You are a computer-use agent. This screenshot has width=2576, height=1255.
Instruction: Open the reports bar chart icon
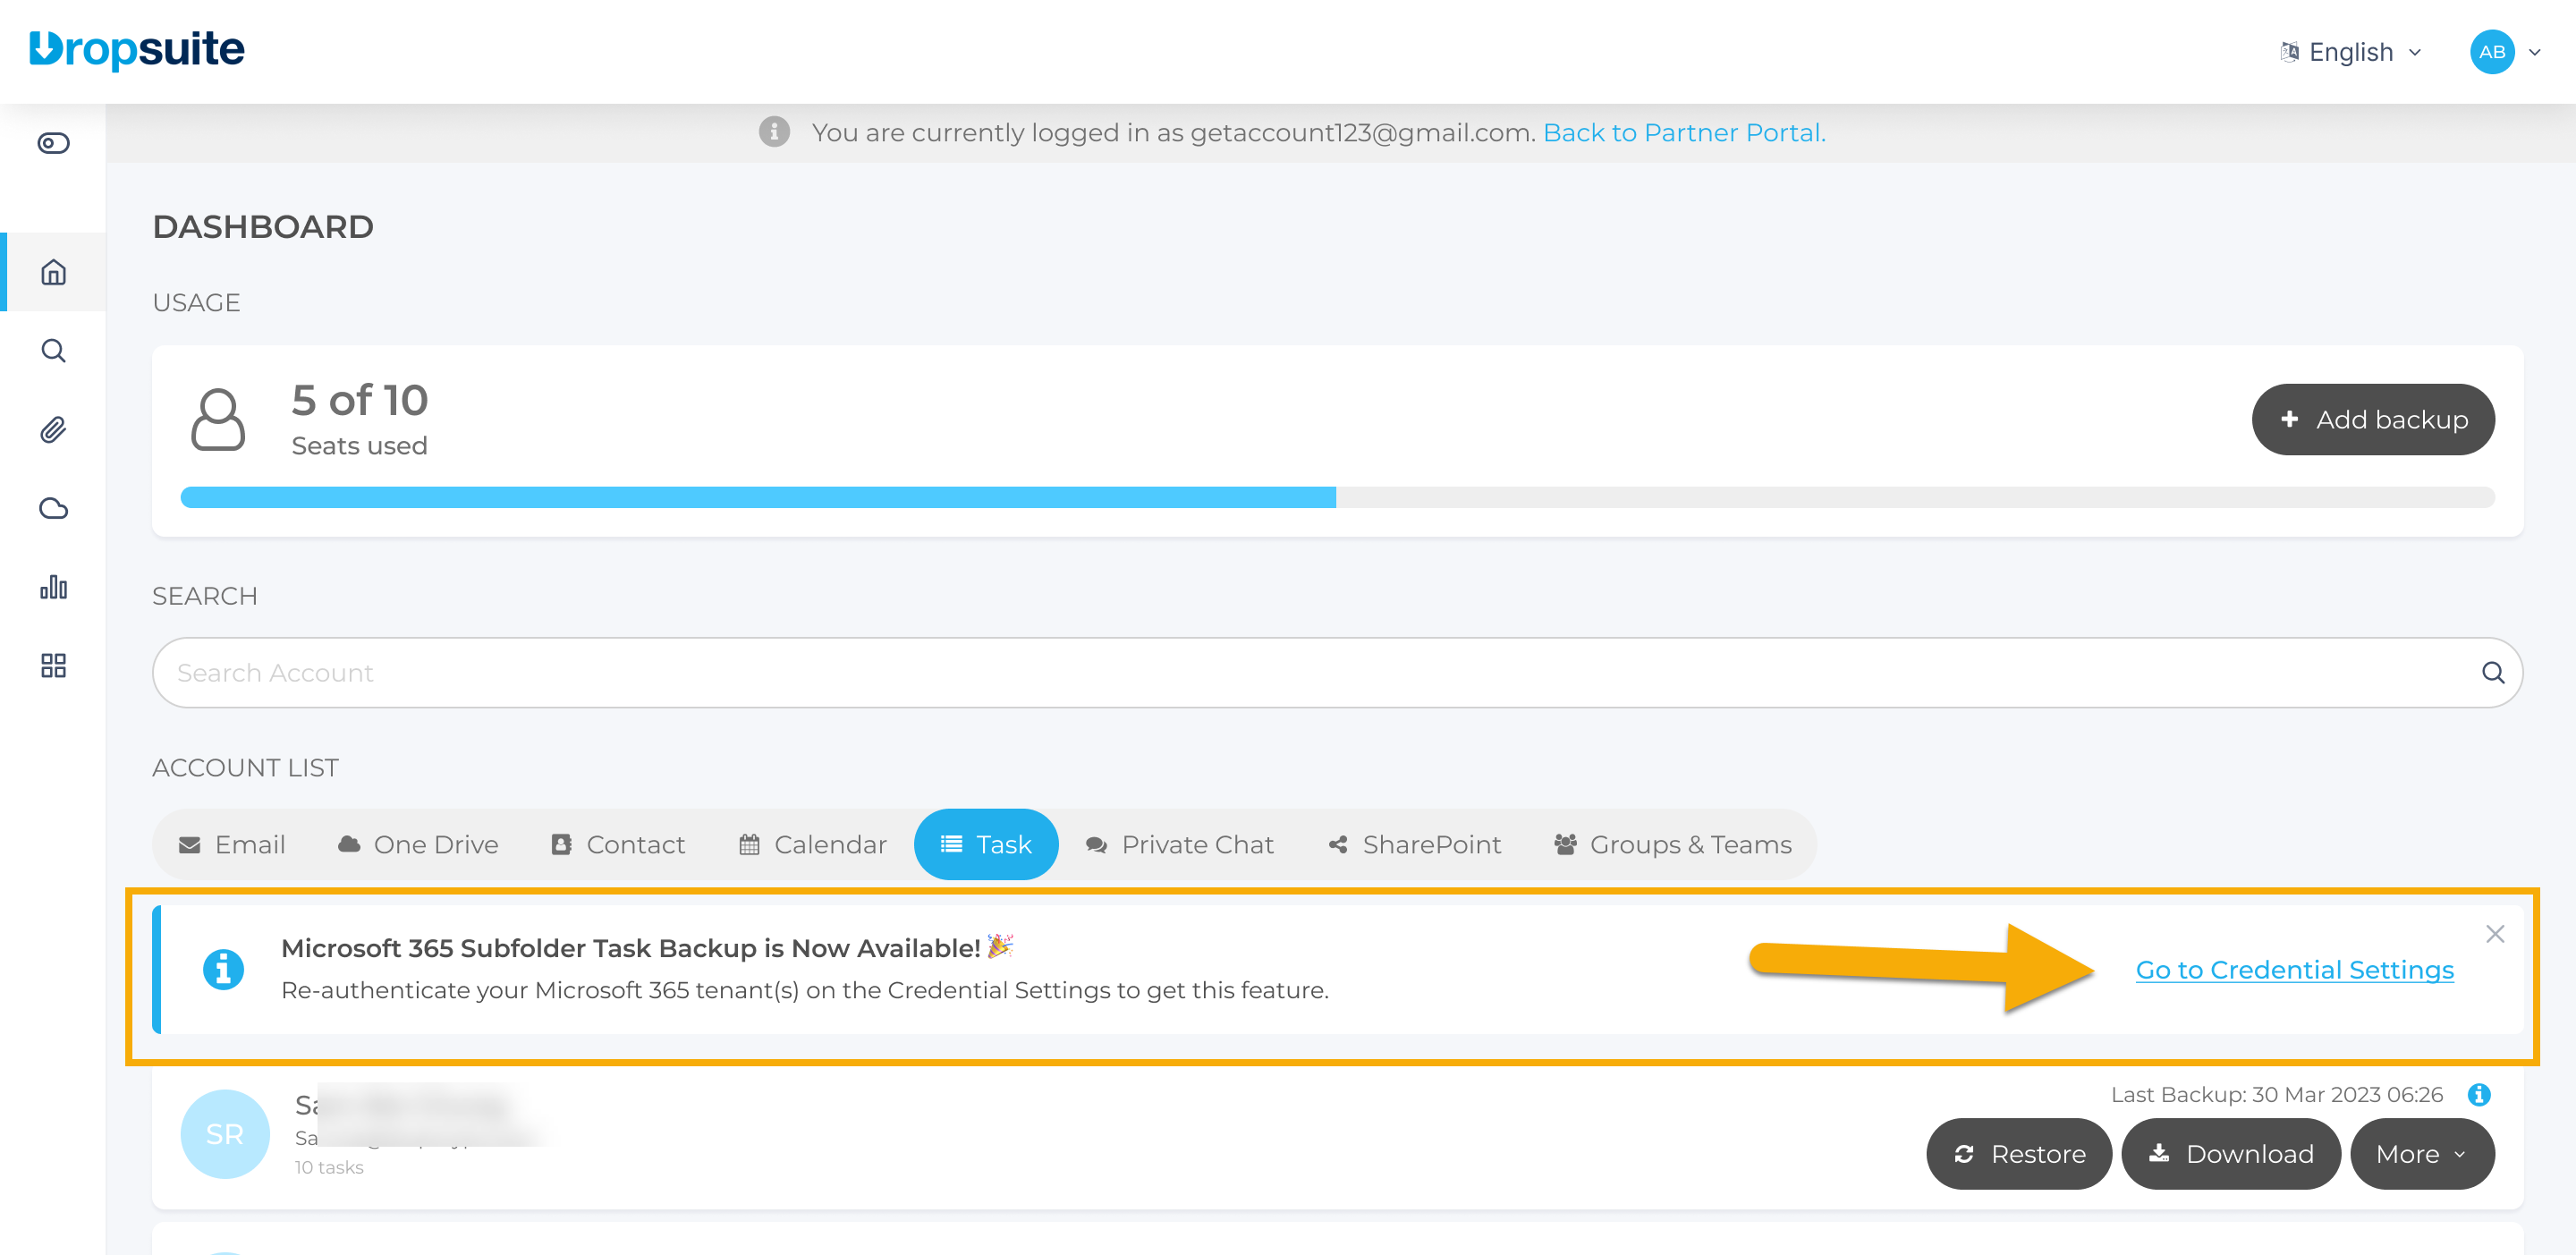53,587
